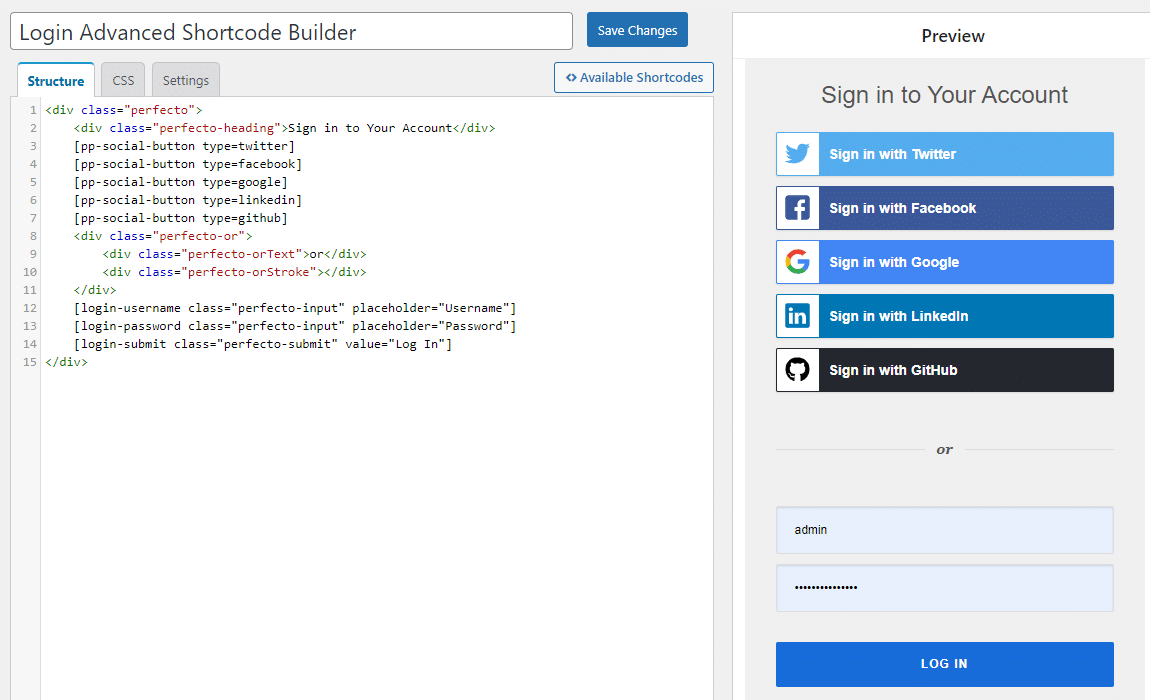Click the LOG IN submit button
The width and height of the screenshot is (1150, 700).
(945, 664)
